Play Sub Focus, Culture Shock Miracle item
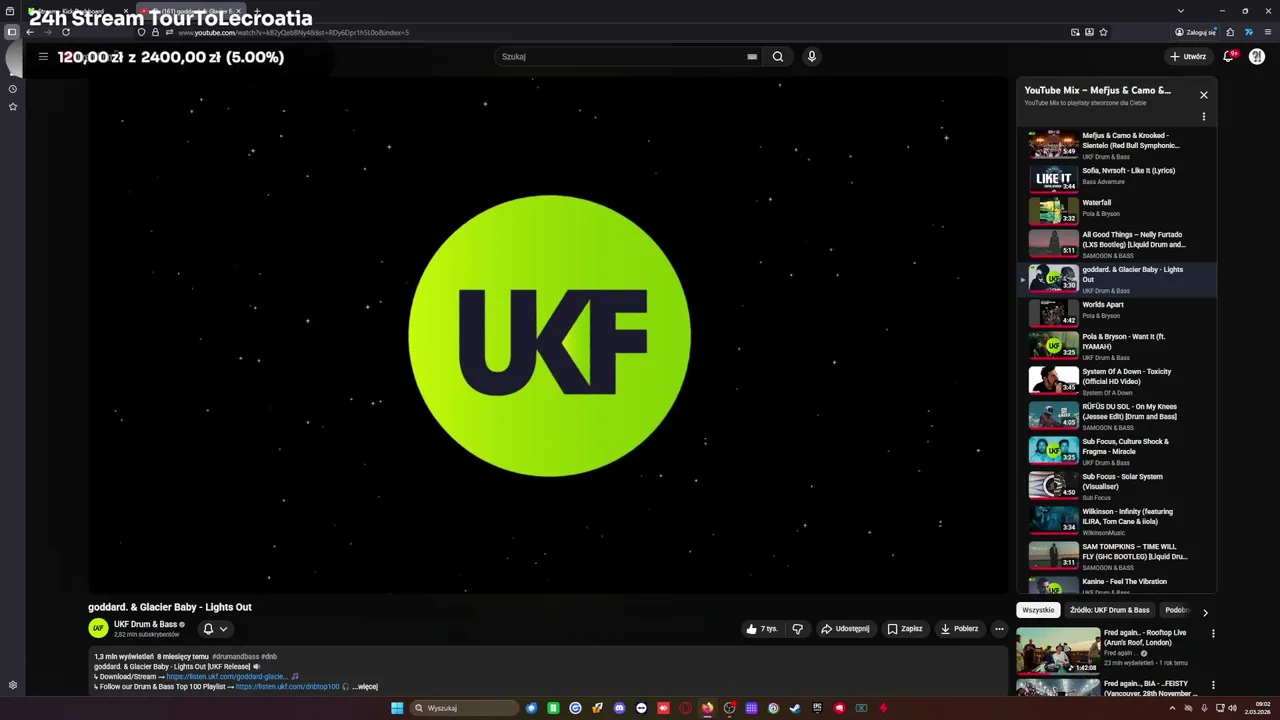 click(1118, 451)
